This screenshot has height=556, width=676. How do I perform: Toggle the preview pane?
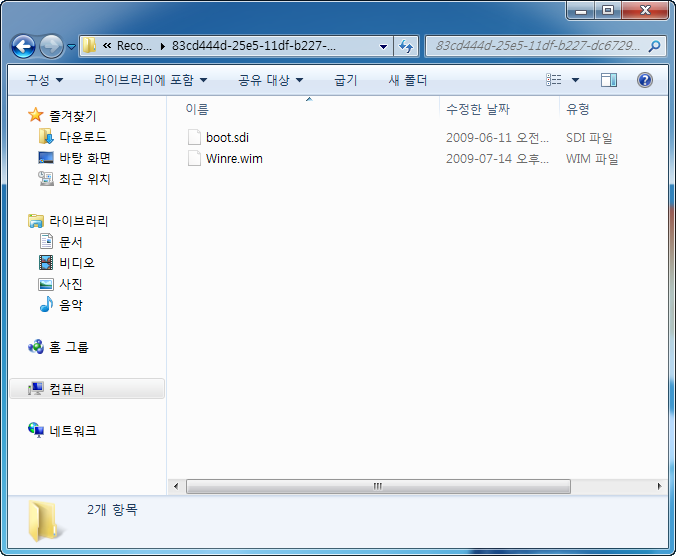click(609, 80)
